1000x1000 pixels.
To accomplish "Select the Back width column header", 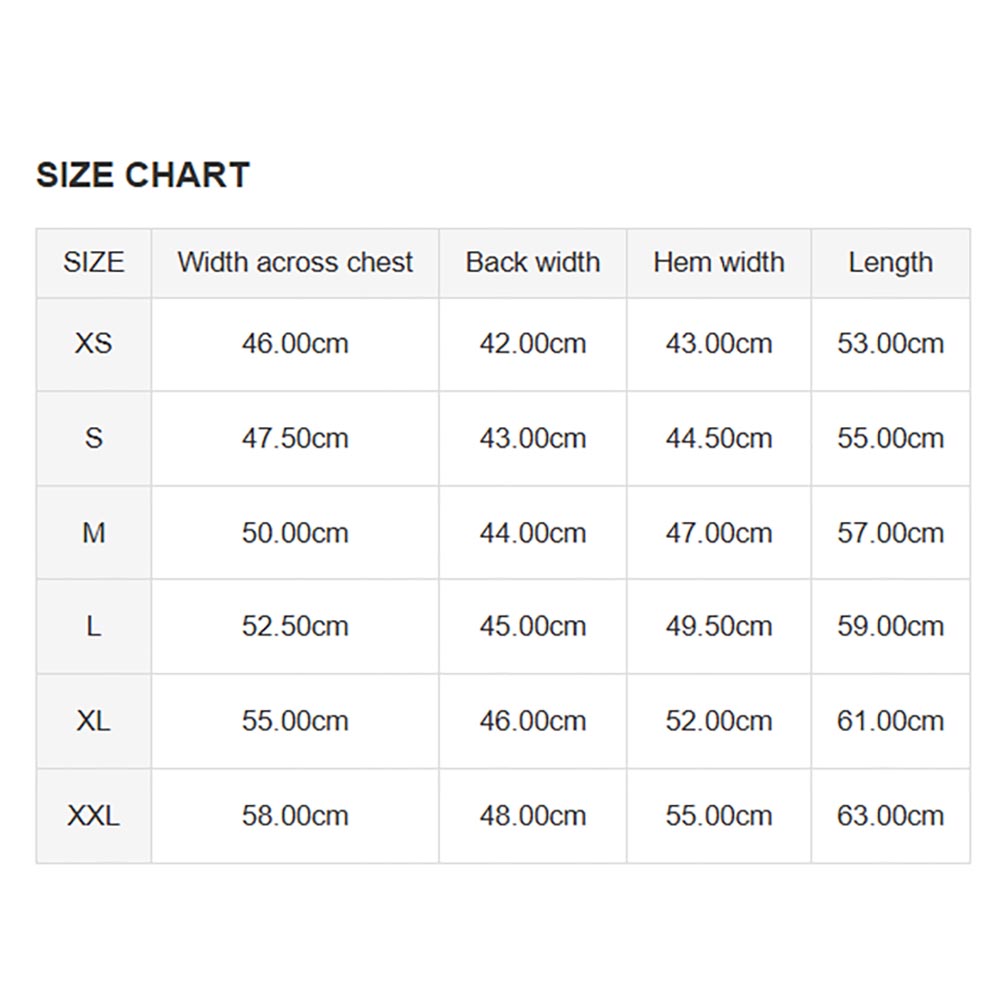I will pyautogui.click(x=533, y=263).
